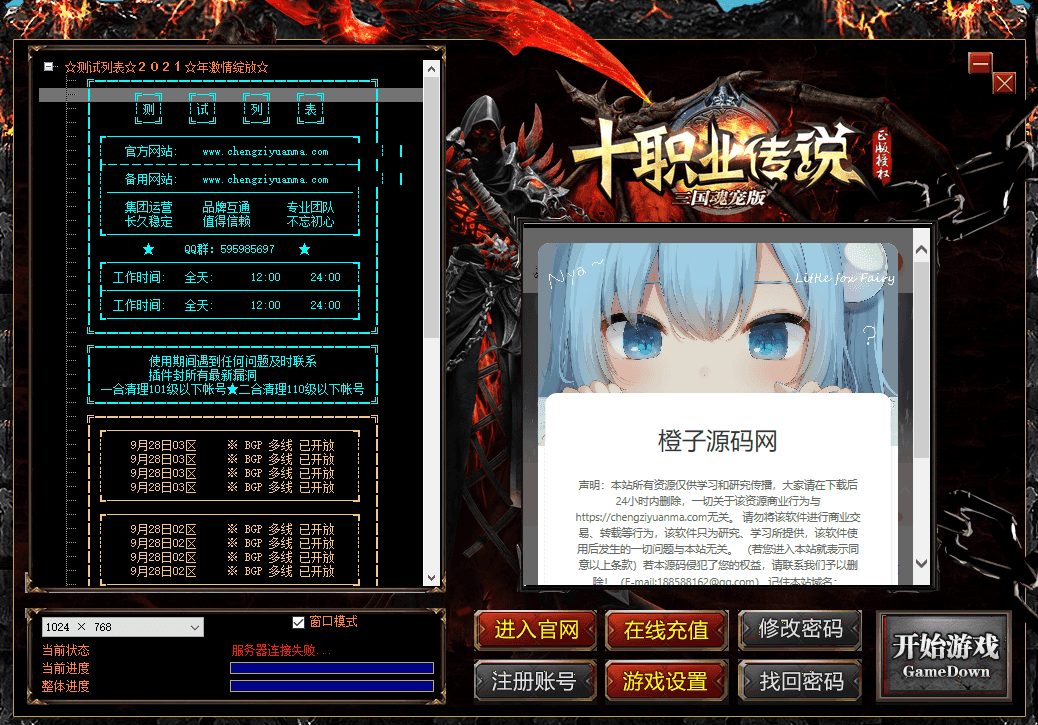Screen dimensions: 1038x725
Task: Click the server list scroll-down arrow
Action: tap(431, 578)
